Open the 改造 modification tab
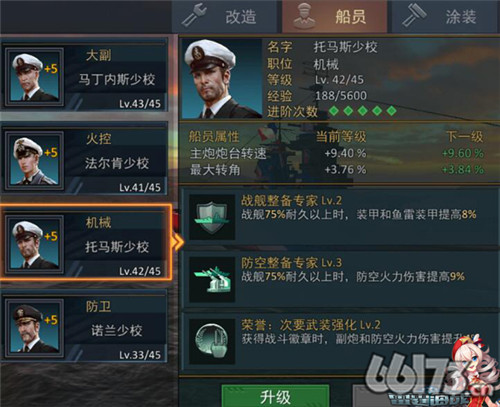 pos(225,16)
